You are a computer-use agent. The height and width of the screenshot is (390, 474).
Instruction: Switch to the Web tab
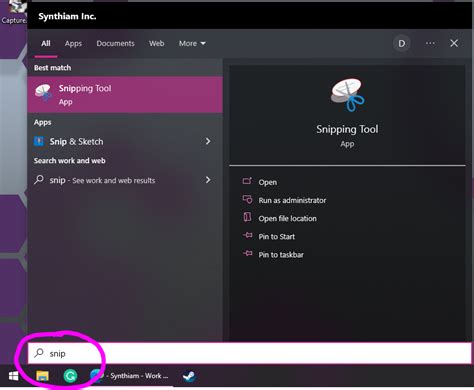pos(156,44)
